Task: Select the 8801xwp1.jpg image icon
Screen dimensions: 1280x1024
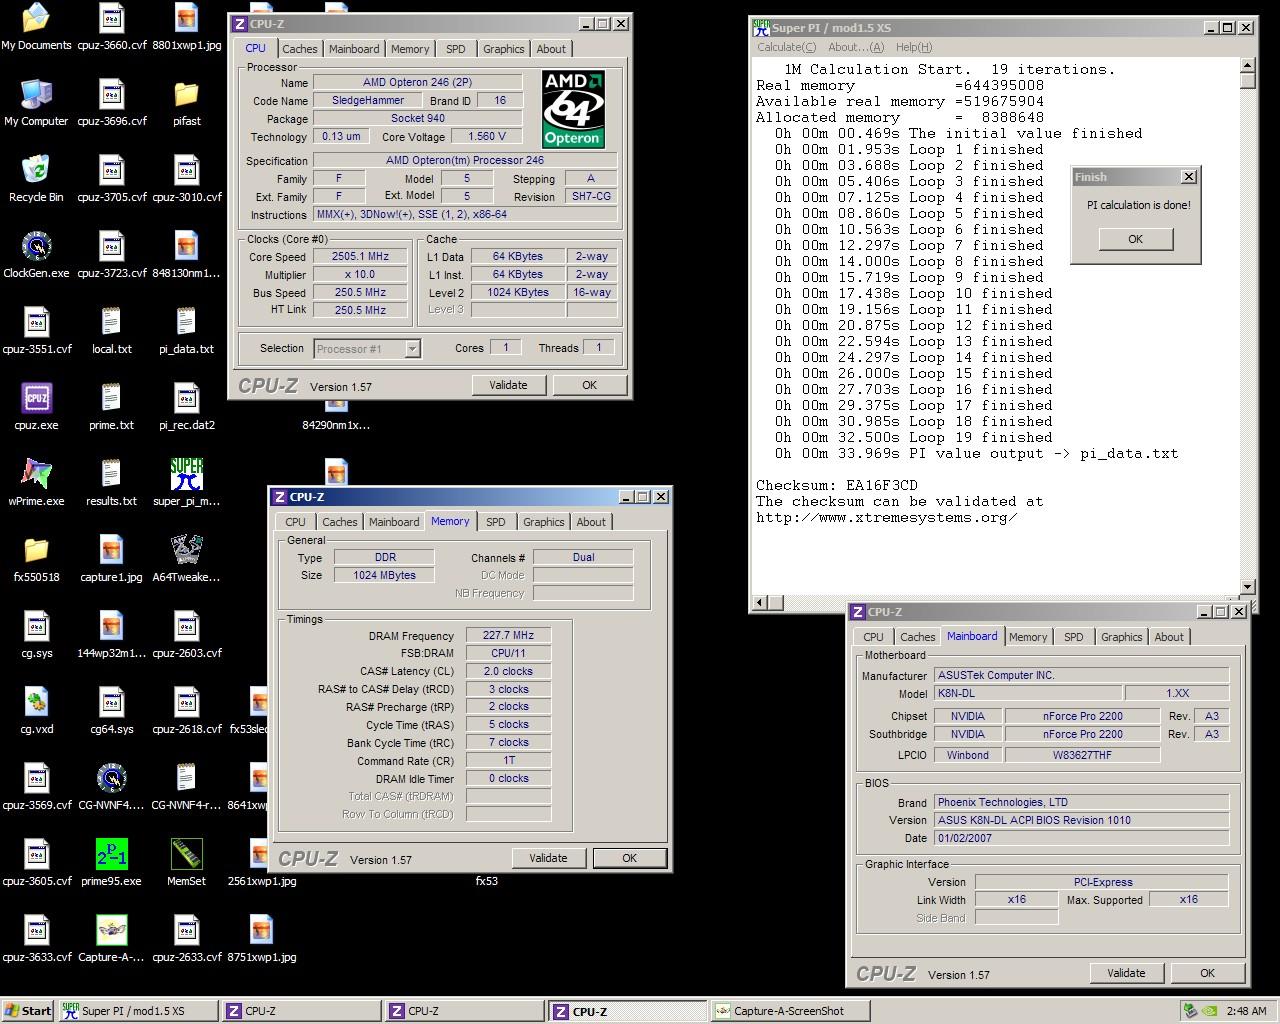Action: [x=186, y=18]
